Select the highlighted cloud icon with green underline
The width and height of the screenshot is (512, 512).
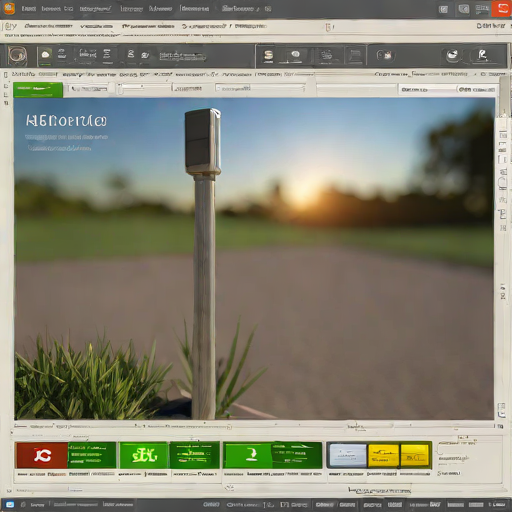pyautogui.click(x=46, y=55)
